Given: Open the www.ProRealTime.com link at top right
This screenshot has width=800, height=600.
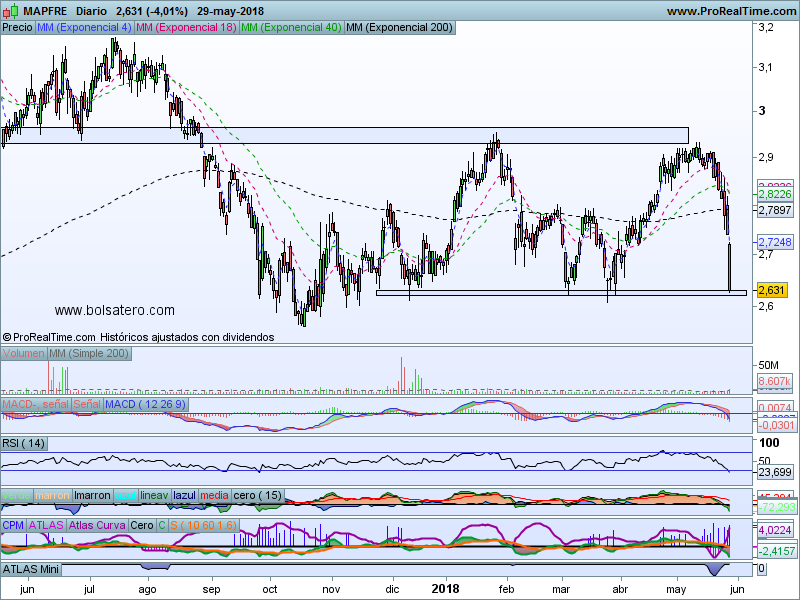Looking at the screenshot, I should click(x=730, y=11).
